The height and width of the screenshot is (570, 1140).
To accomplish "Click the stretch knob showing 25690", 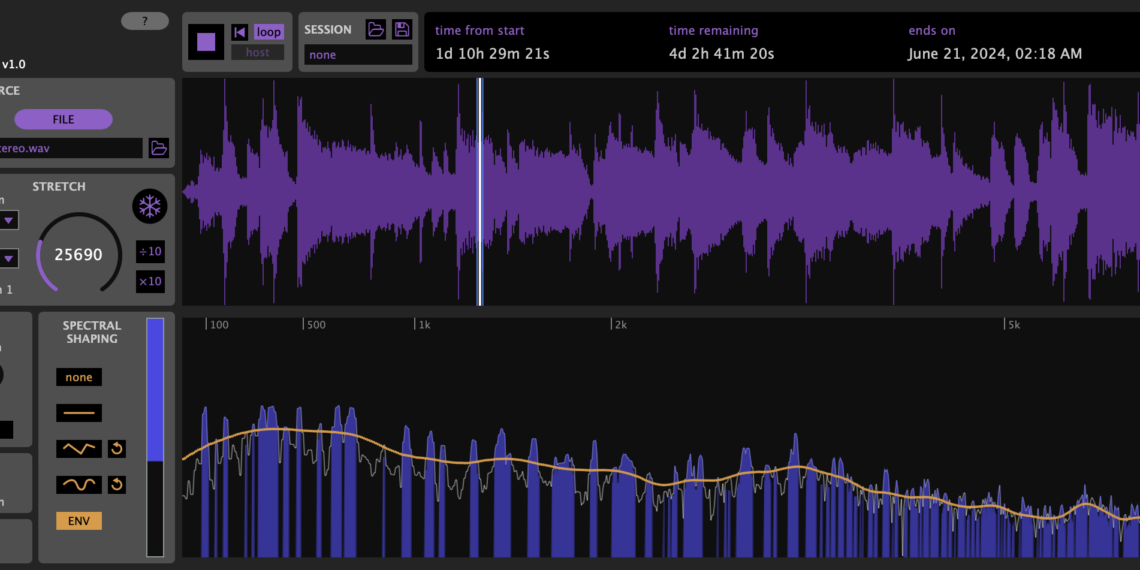I will 78,254.
